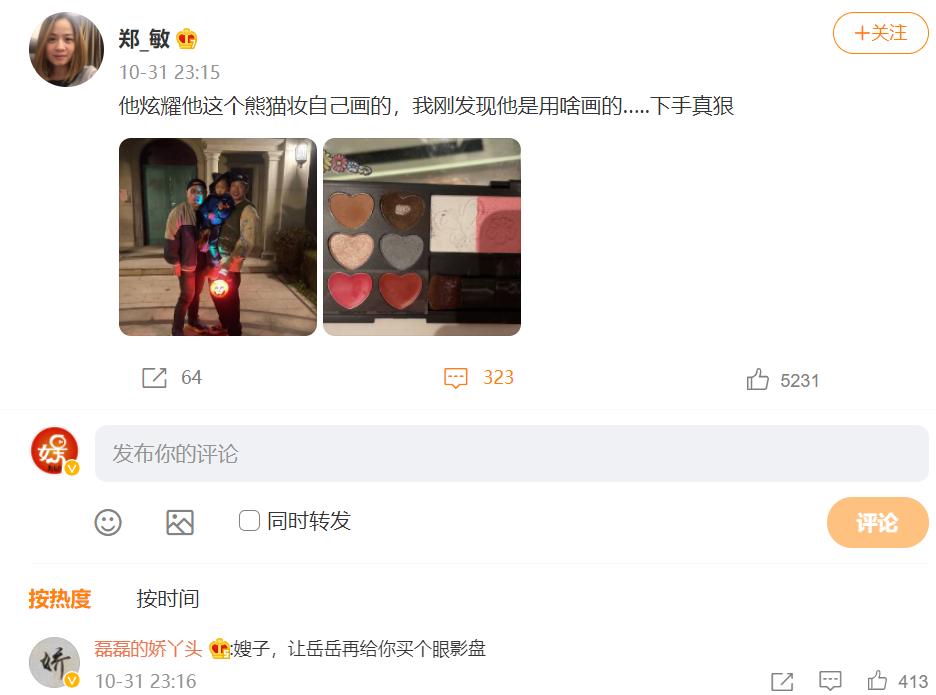Submit with the orange 评论 button

pyautogui.click(x=878, y=522)
